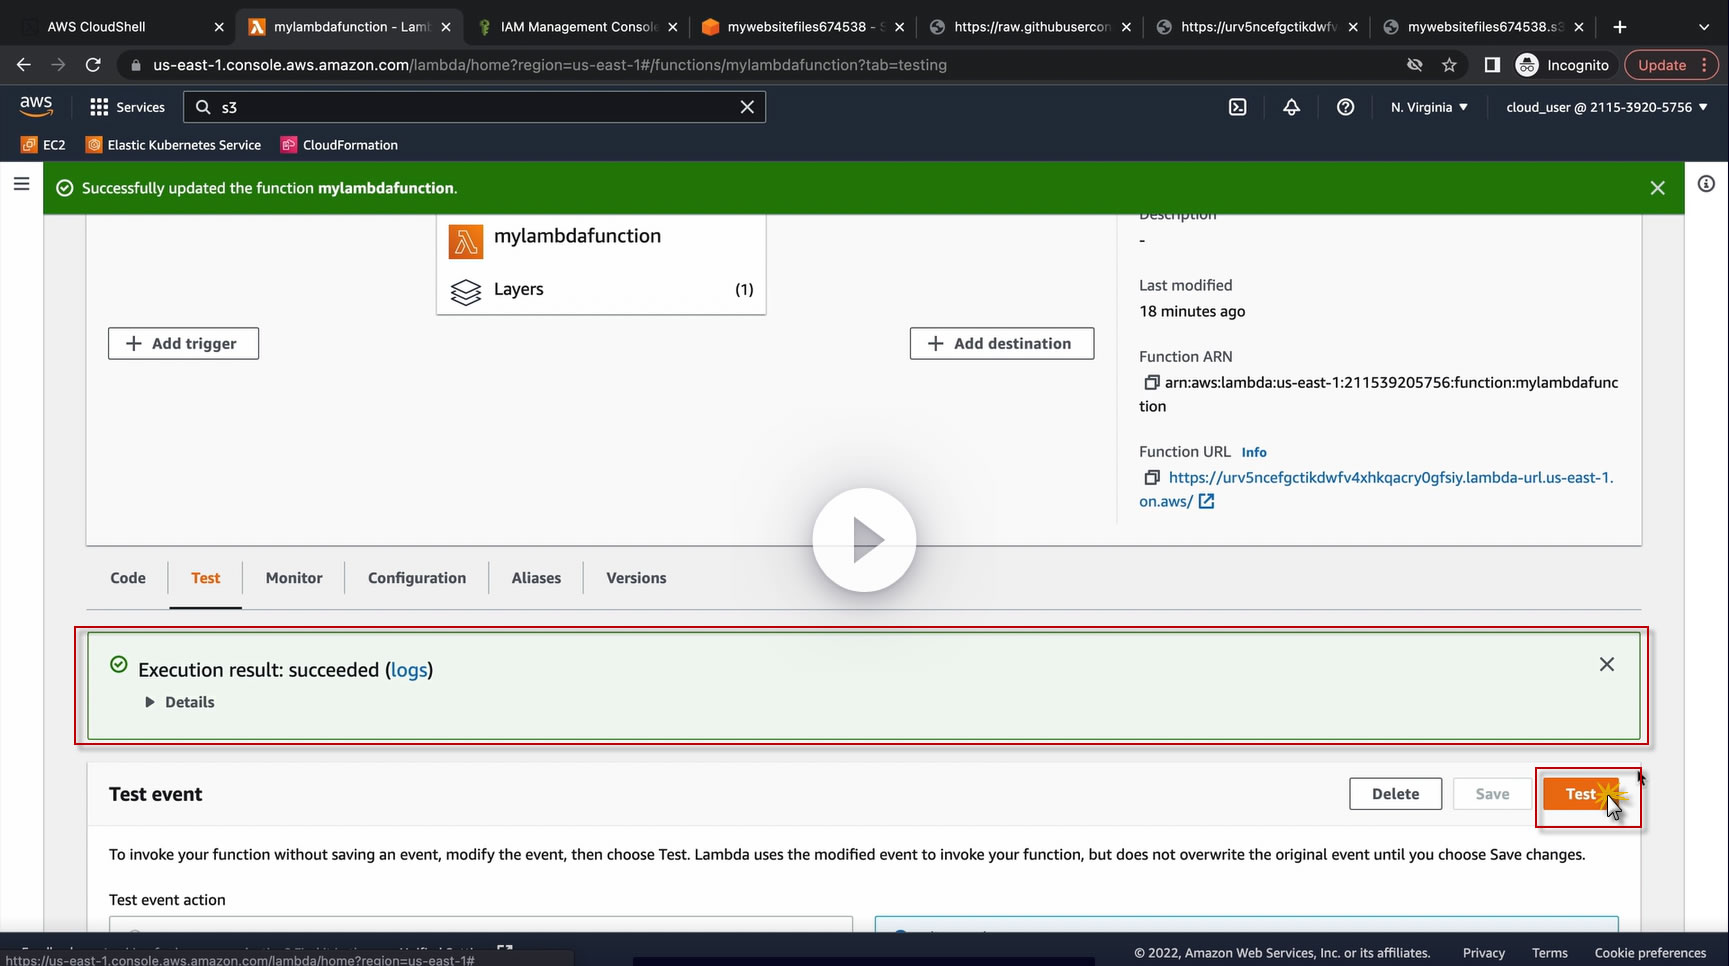Open the Incognito profile indicator
Image resolution: width=1729 pixels, height=966 pixels.
pyautogui.click(x=1562, y=65)
